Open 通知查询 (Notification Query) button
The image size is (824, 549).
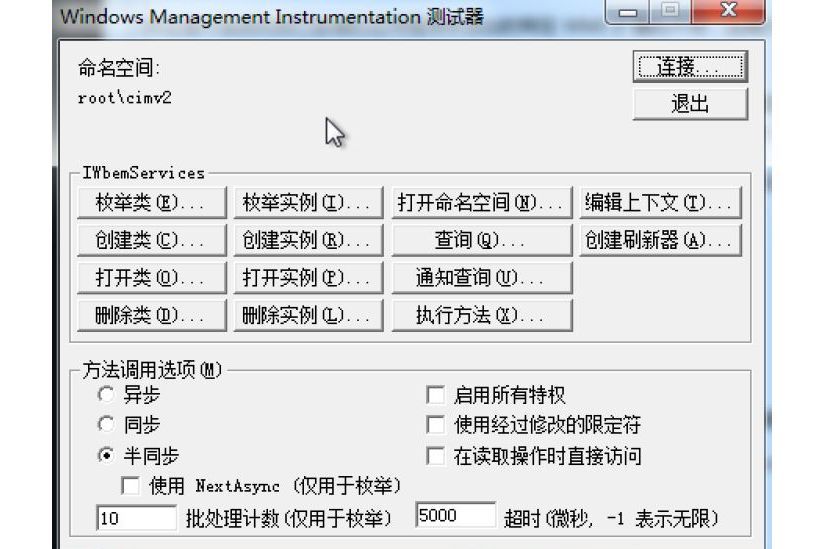point(482,278)
